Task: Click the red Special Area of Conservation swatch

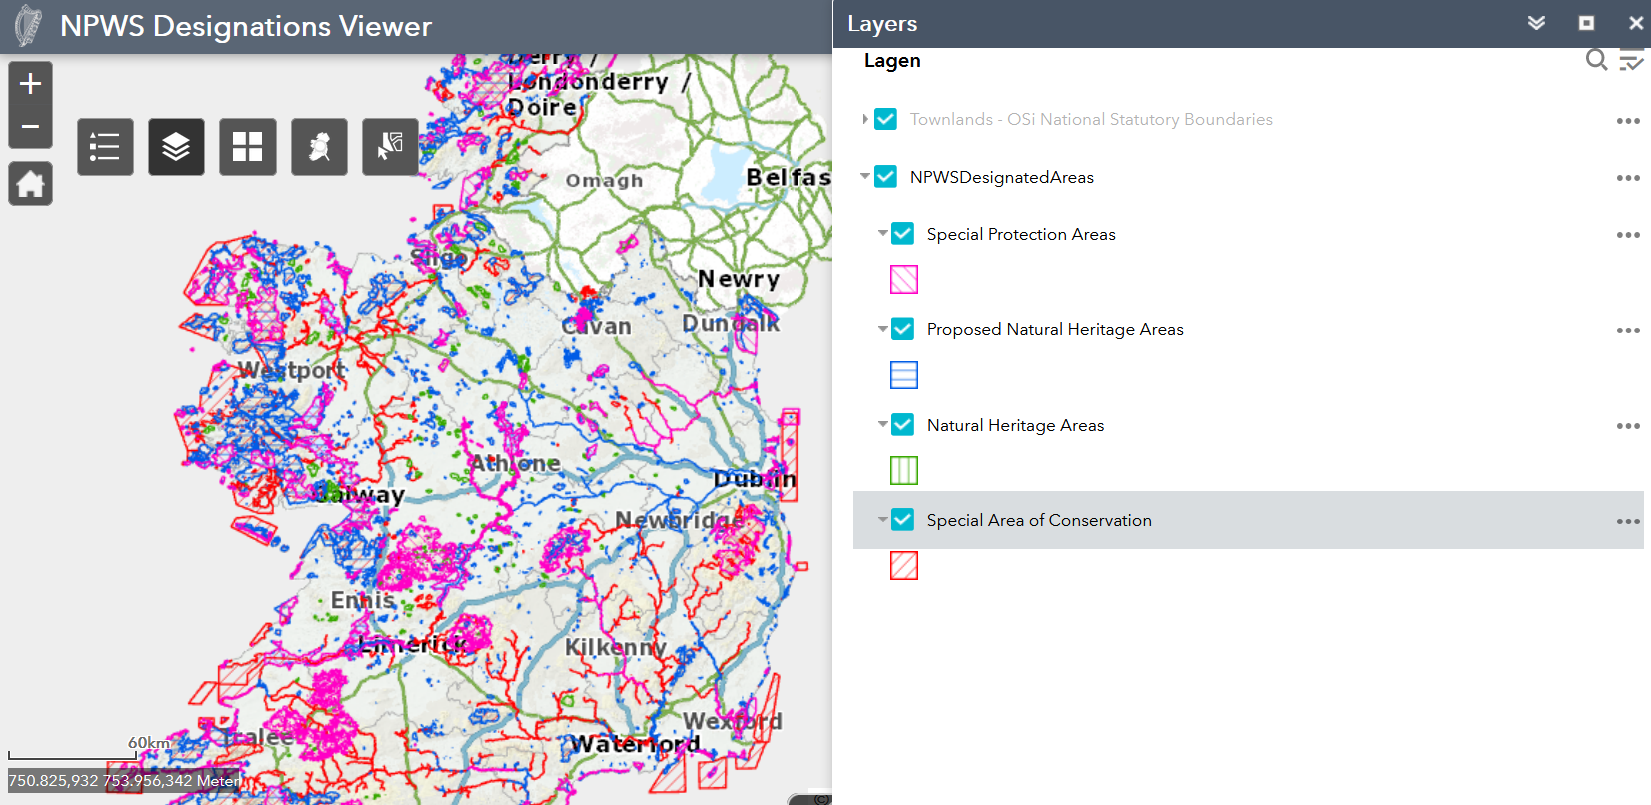Action: coord(903,566)
